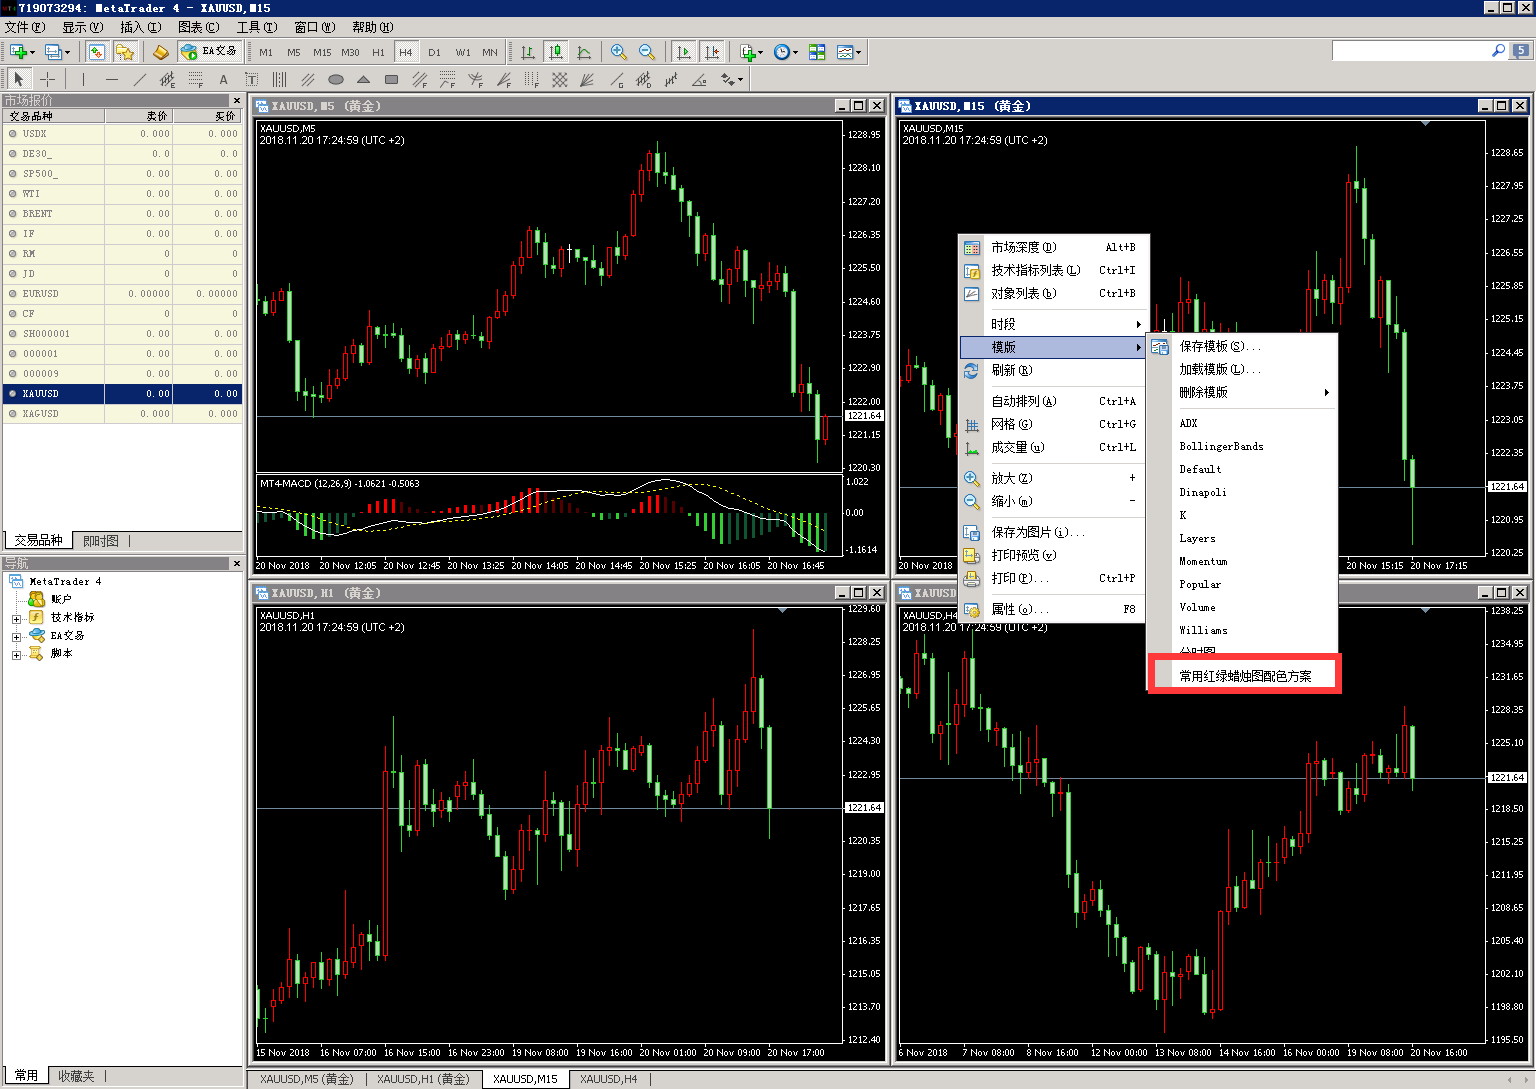Image resolution: width=1536 pixels, height=1089 pixels.
Task: Expand the 技术指标 tree node
Action: point(16,619)
